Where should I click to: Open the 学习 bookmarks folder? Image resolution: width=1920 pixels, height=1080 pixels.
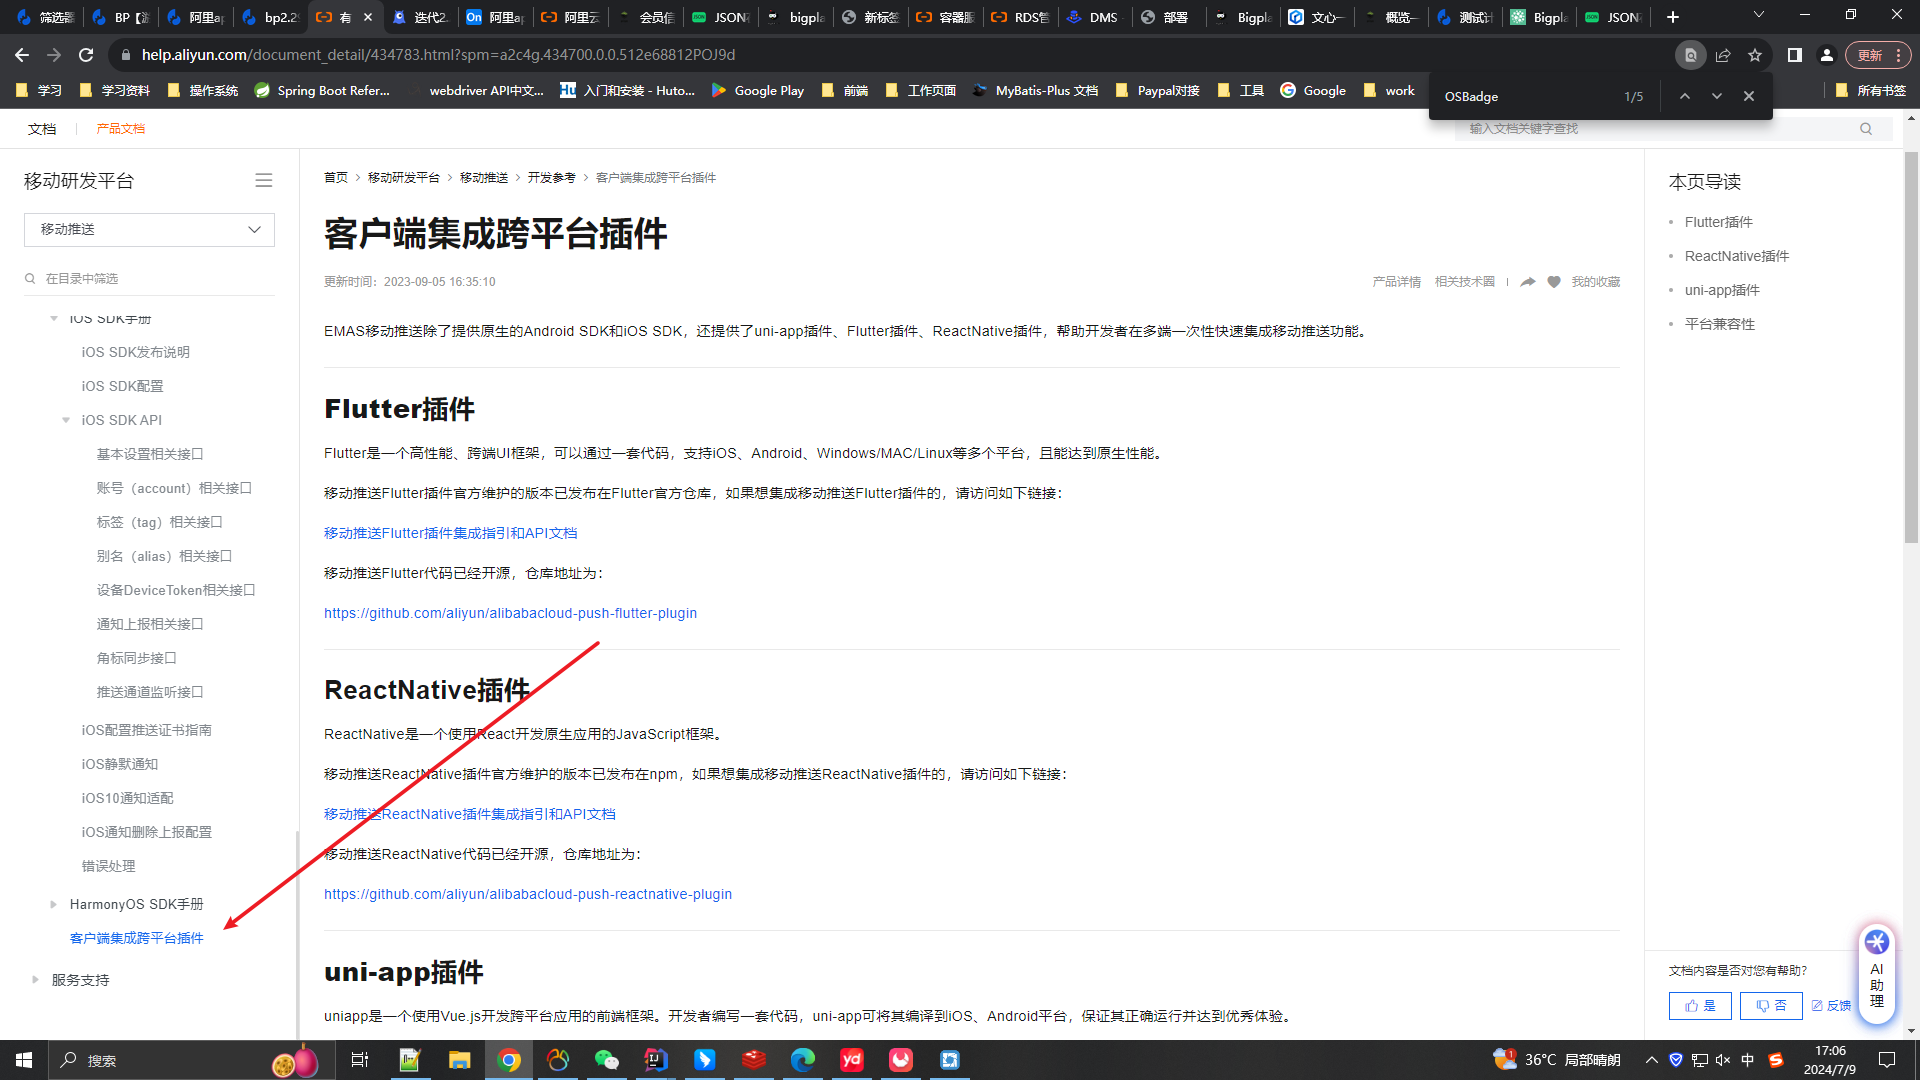point(39,90)
